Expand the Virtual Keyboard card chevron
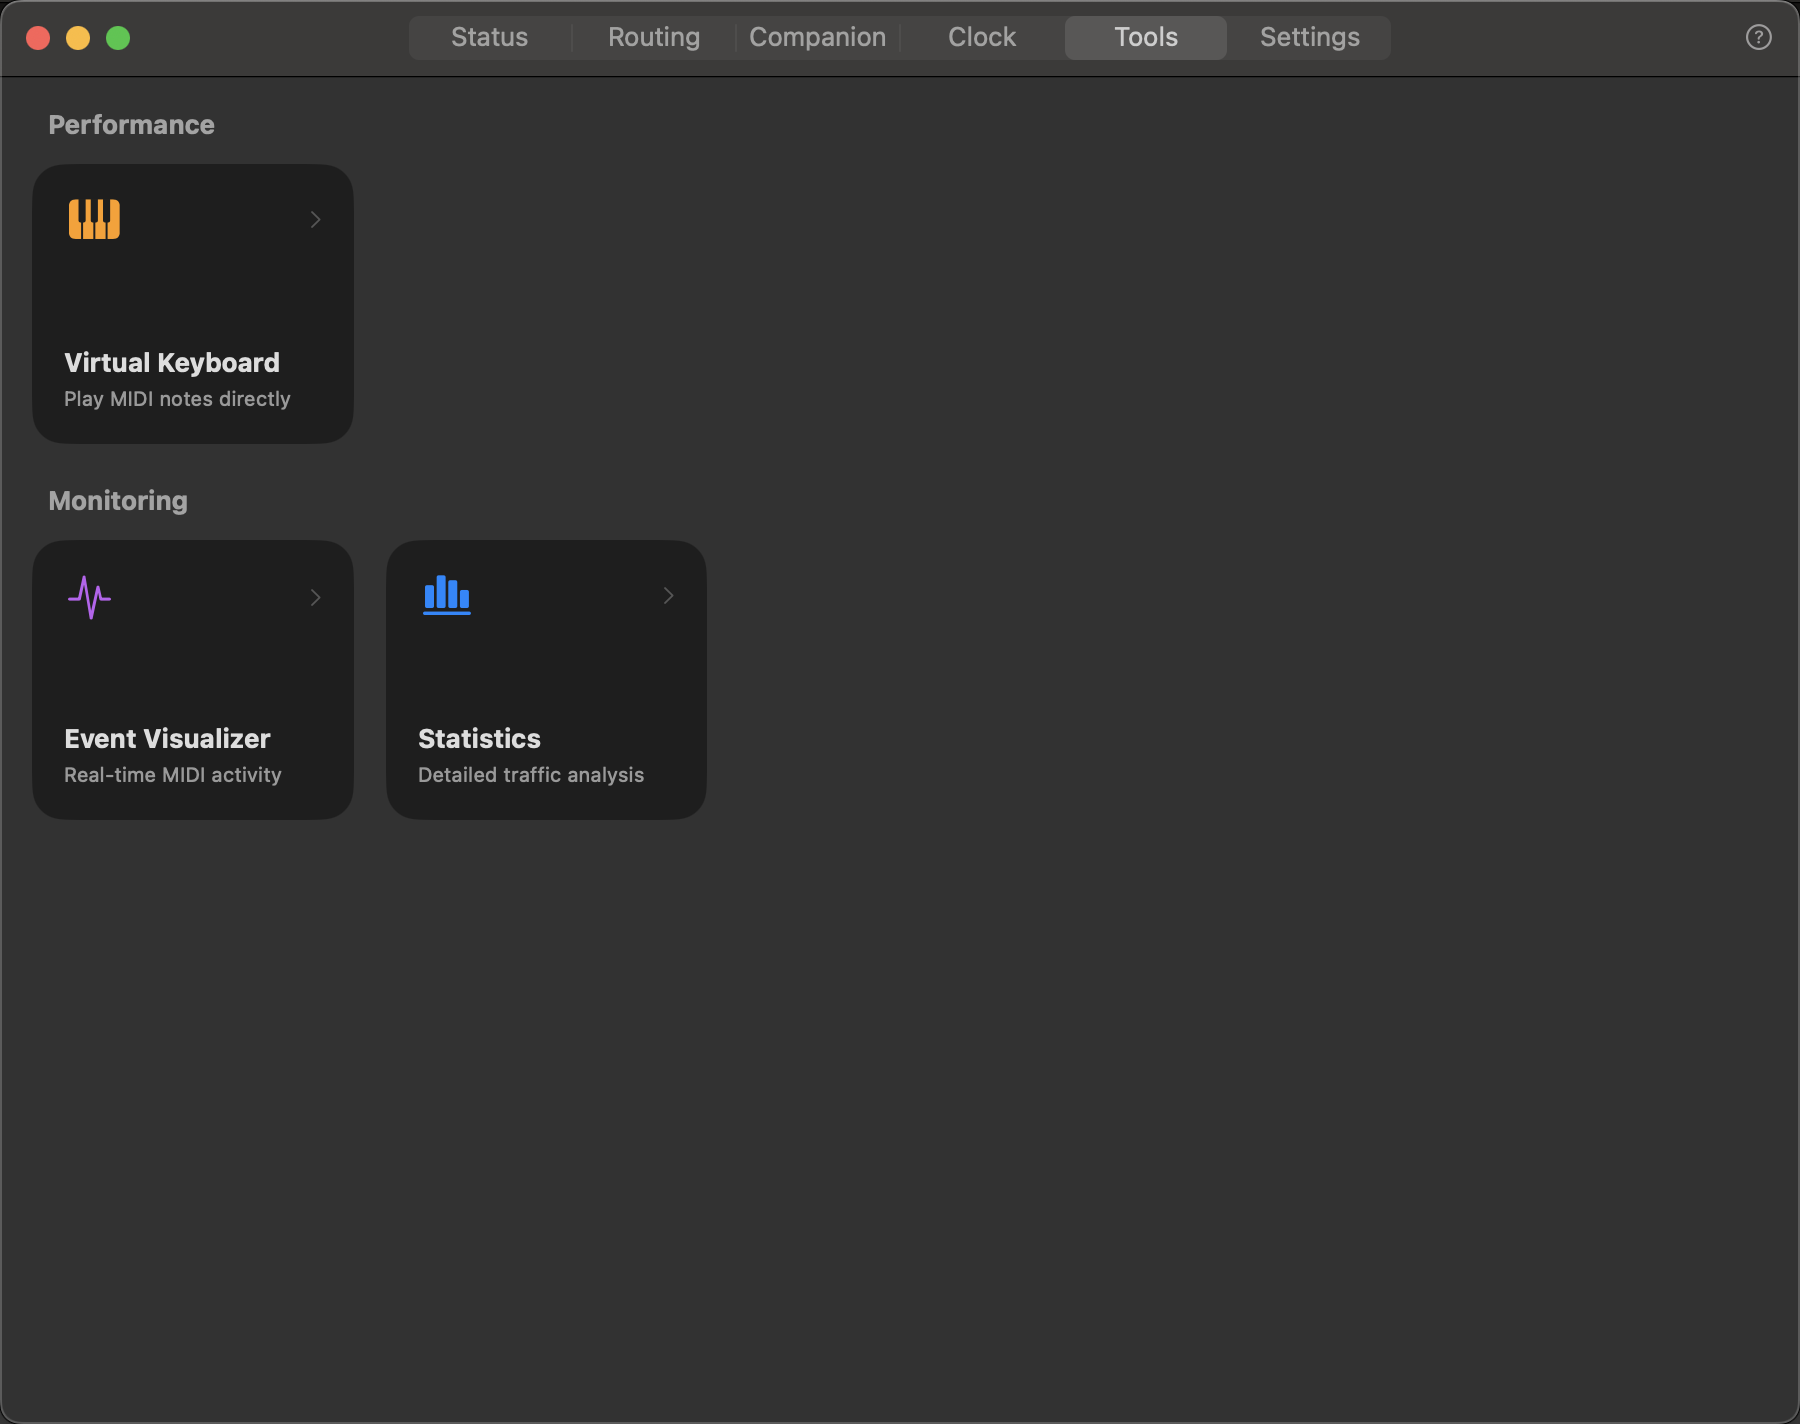The width and height of the screenshot is (1800, 1424). point(315,219)
